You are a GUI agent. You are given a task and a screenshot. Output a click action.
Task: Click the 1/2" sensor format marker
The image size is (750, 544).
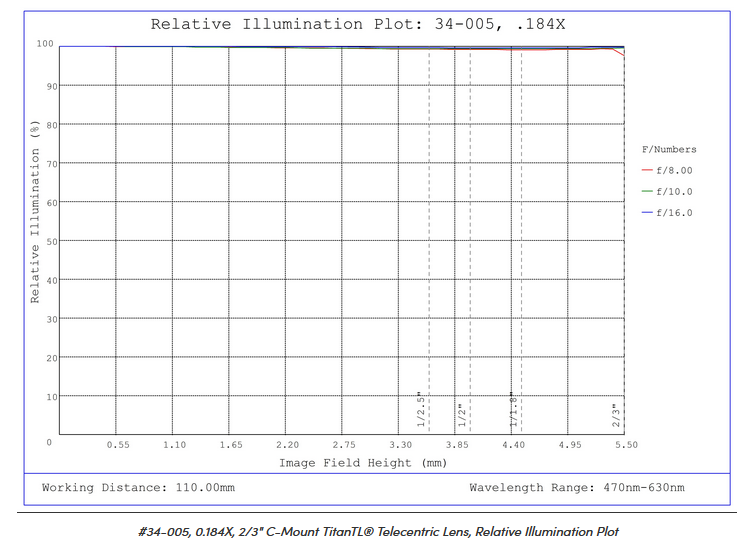(x=461, y=414)
